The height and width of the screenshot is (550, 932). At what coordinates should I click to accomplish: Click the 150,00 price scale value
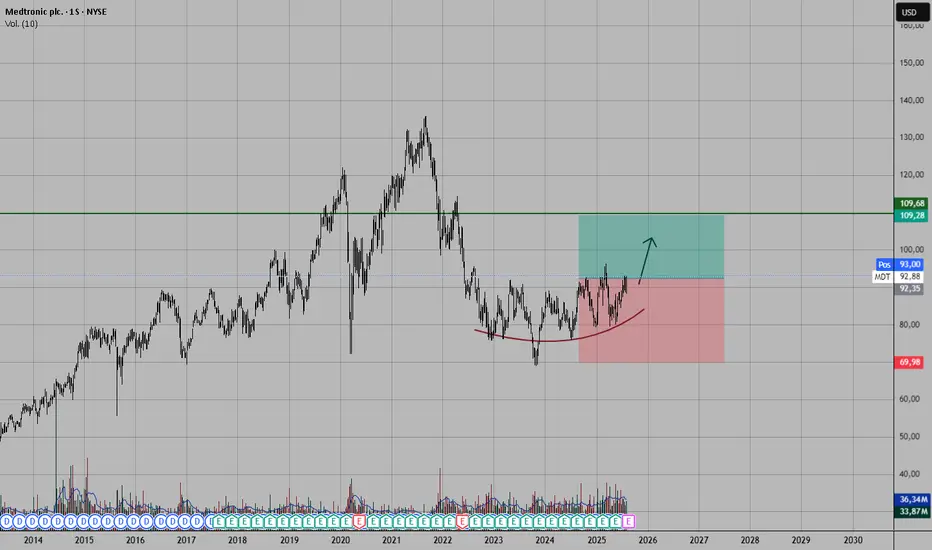(x=911, y=62)
